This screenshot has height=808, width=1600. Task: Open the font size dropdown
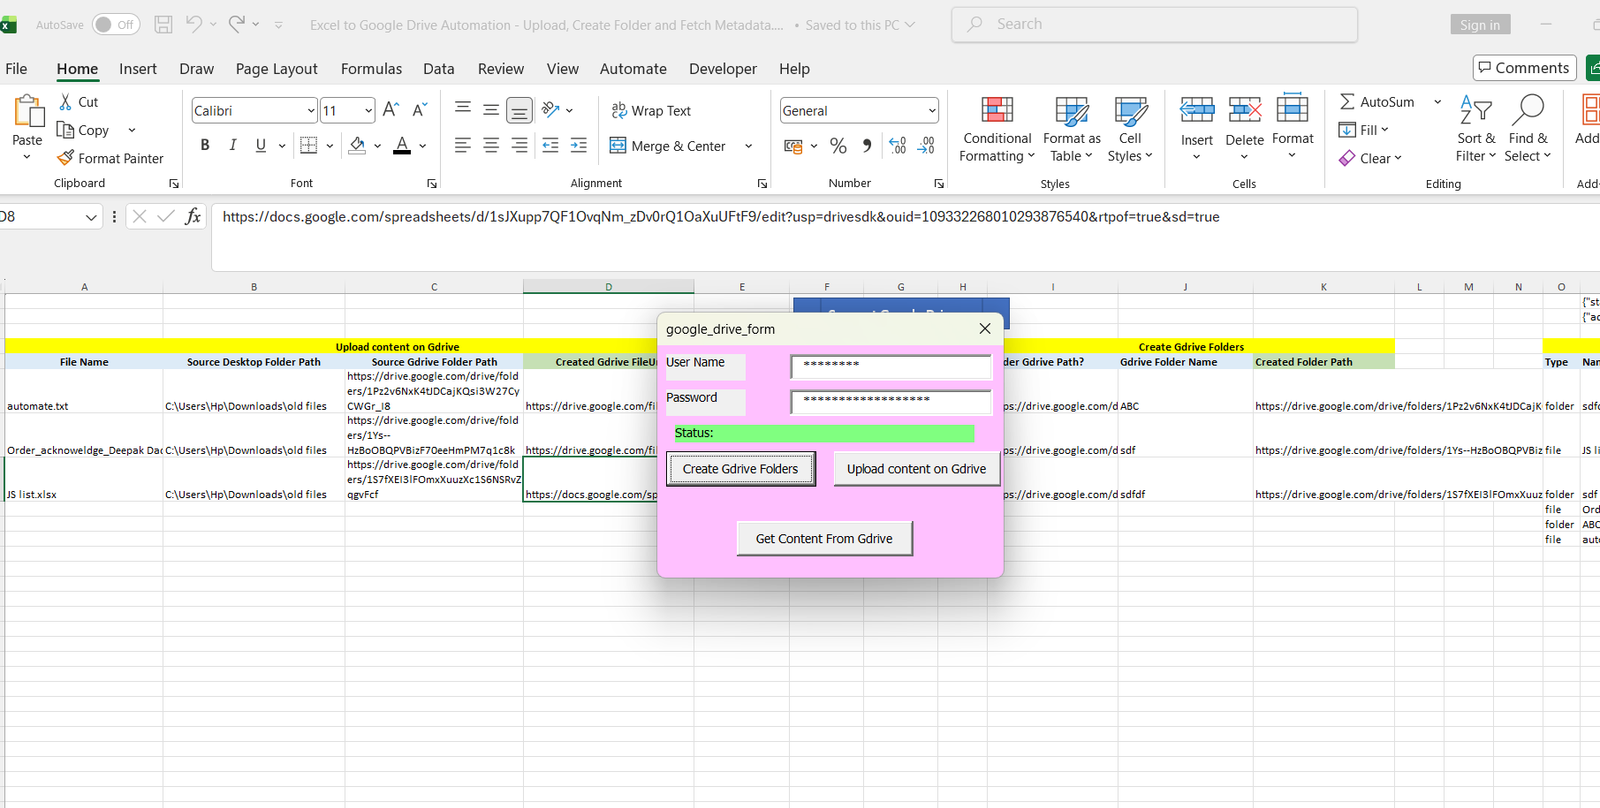pyautogui.click(x=369, y=111)
